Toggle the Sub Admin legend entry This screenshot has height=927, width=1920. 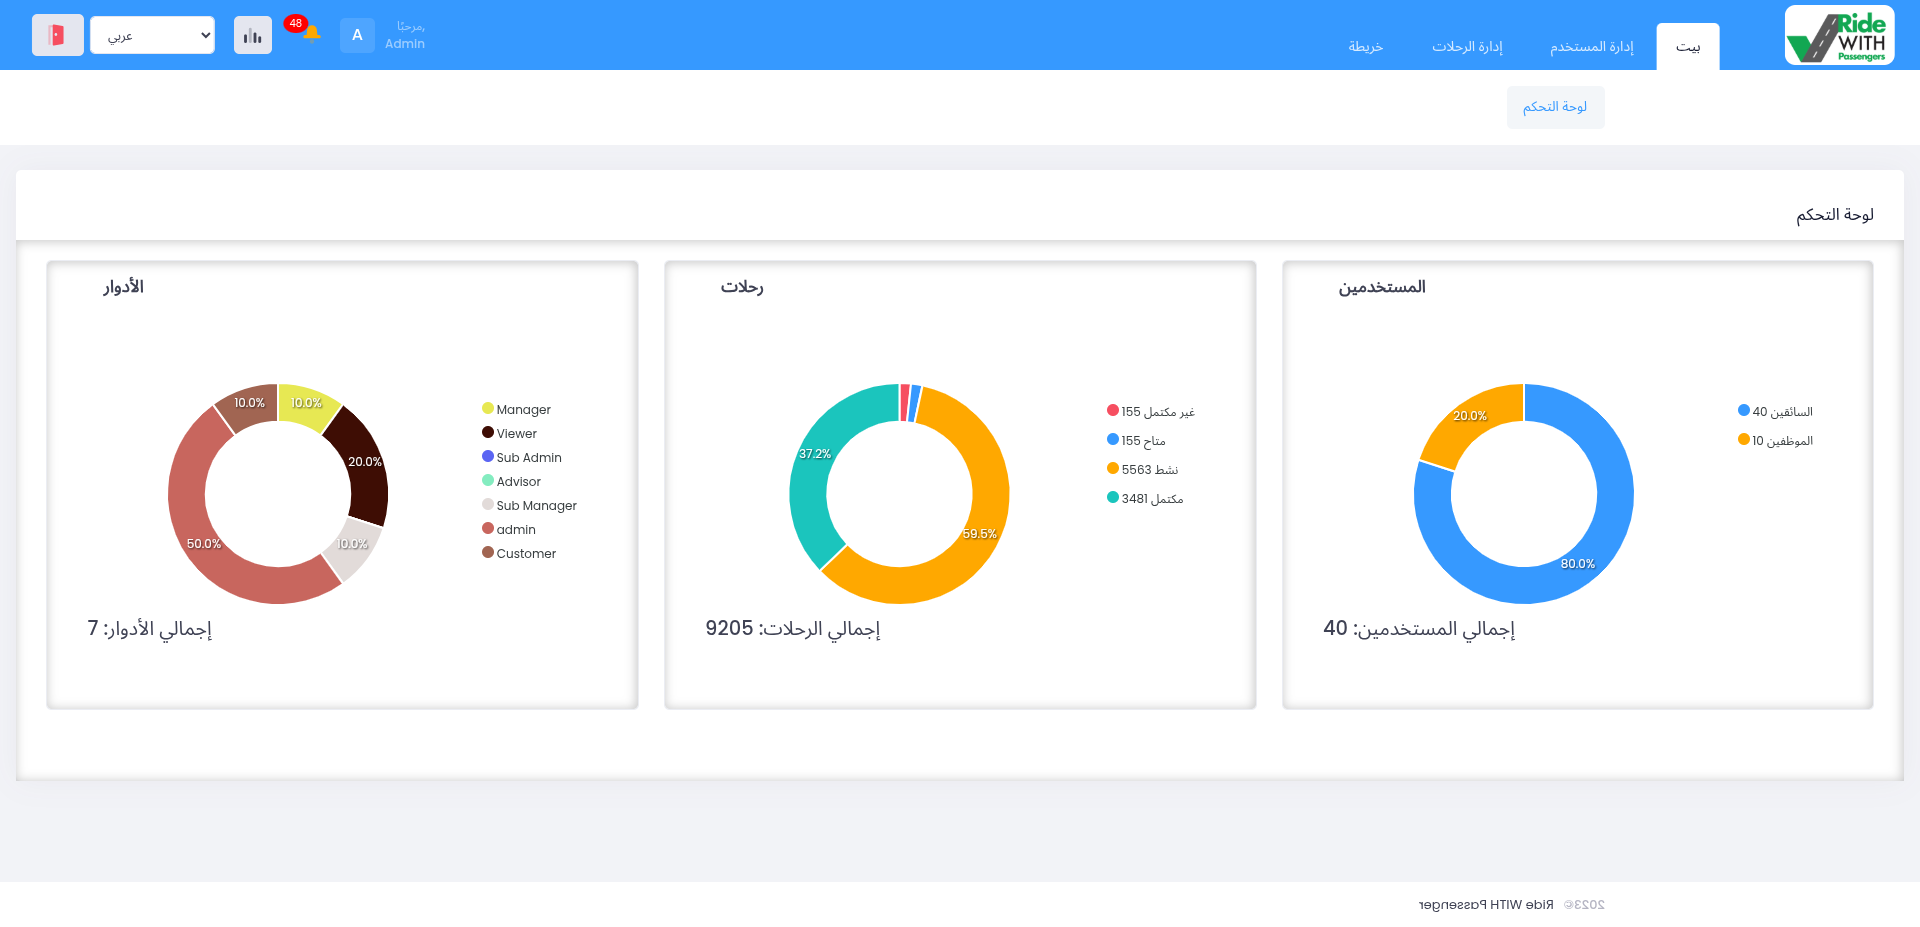click(x=528, y=457)
